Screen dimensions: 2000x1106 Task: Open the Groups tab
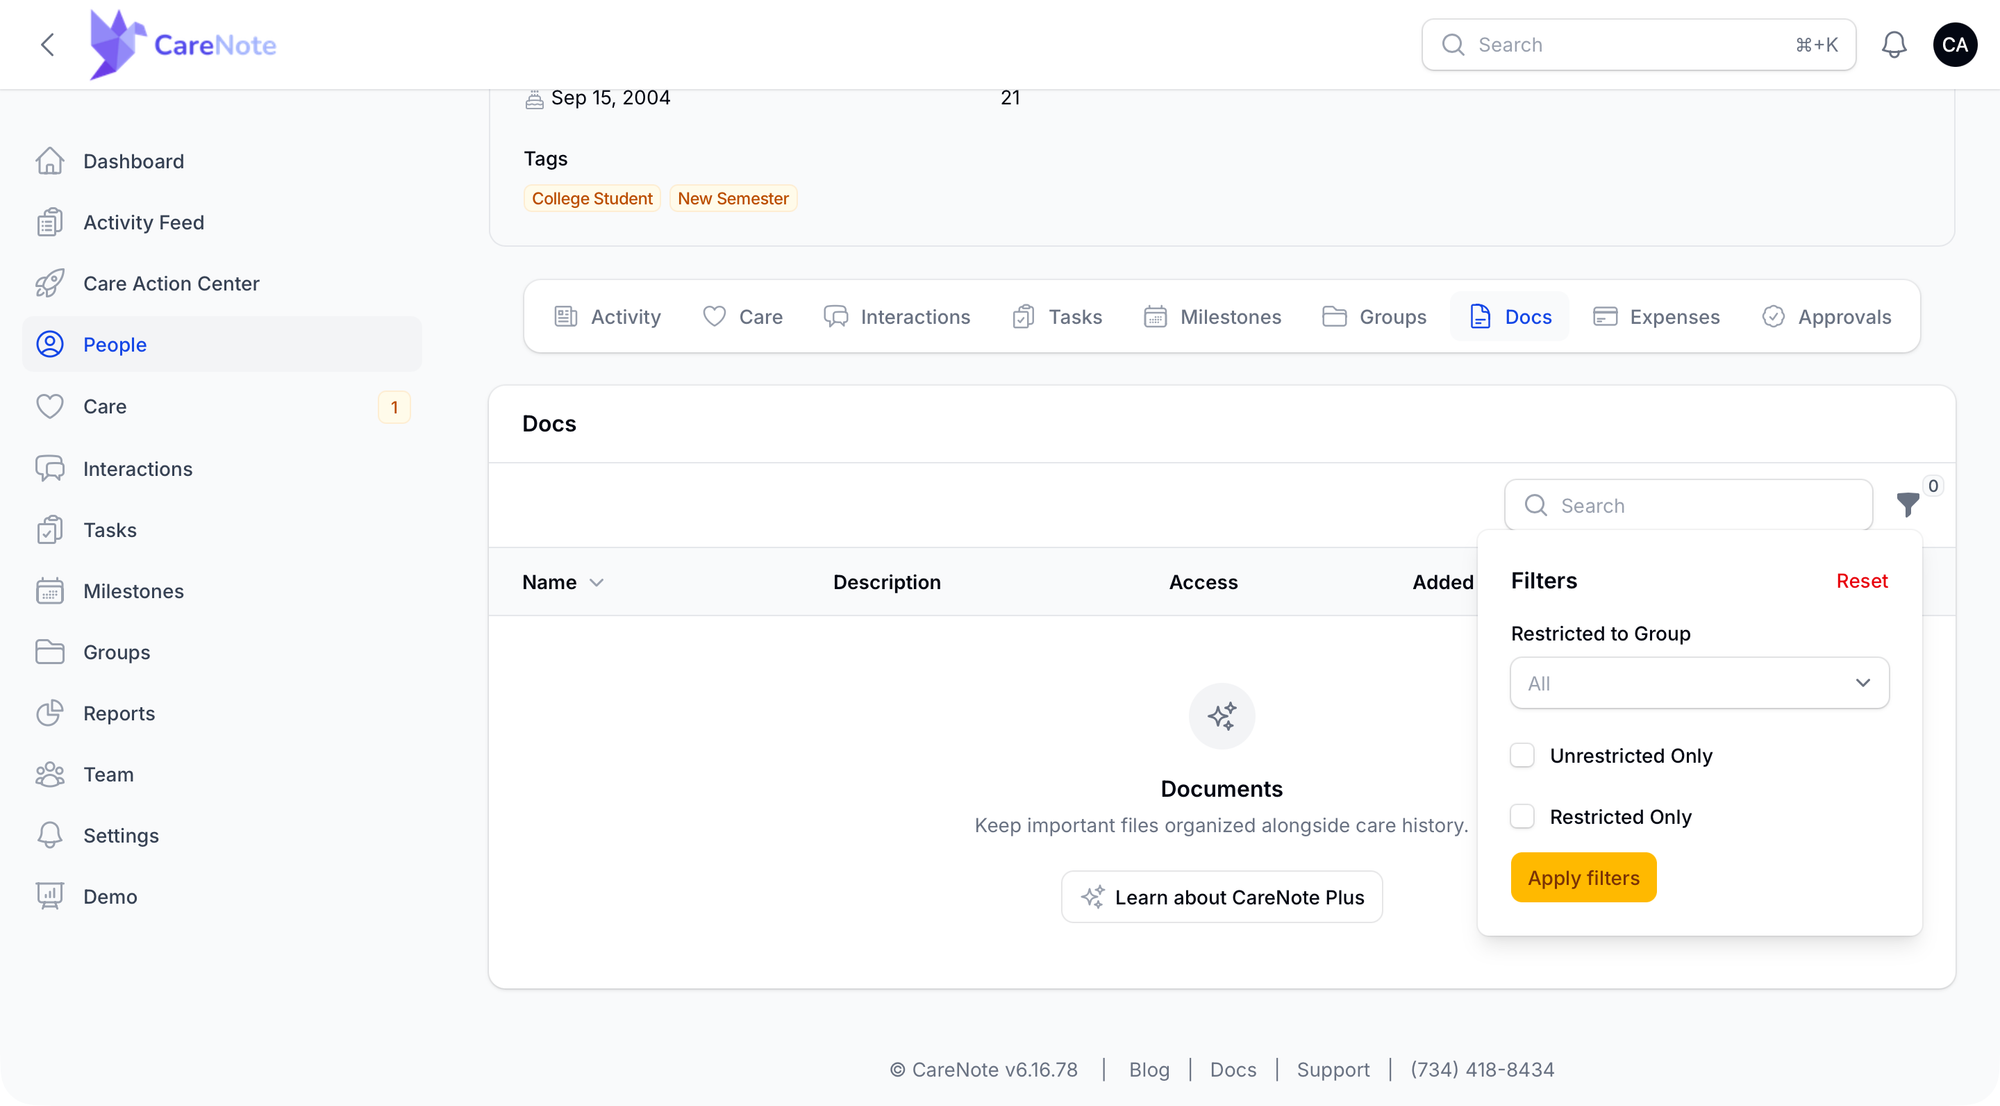tap(1374, 317)
